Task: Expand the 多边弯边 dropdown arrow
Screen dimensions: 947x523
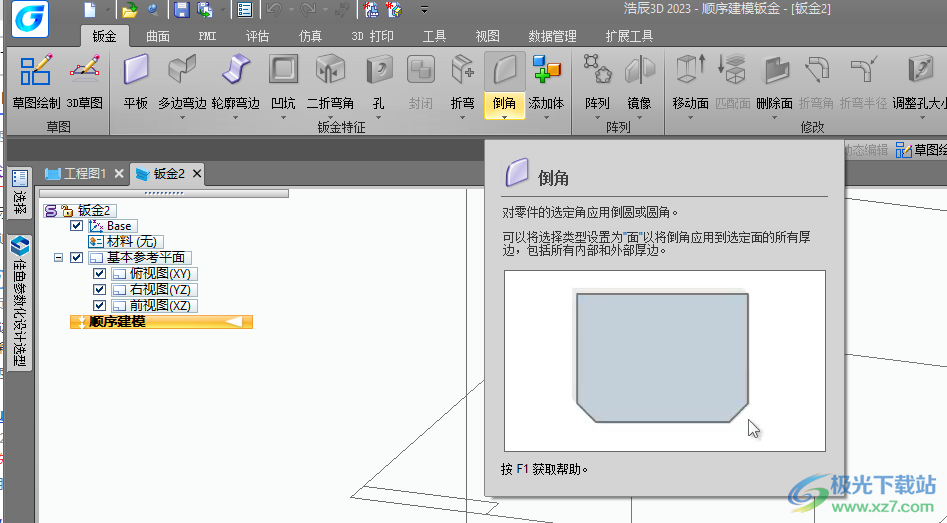Action: (182, 118)
